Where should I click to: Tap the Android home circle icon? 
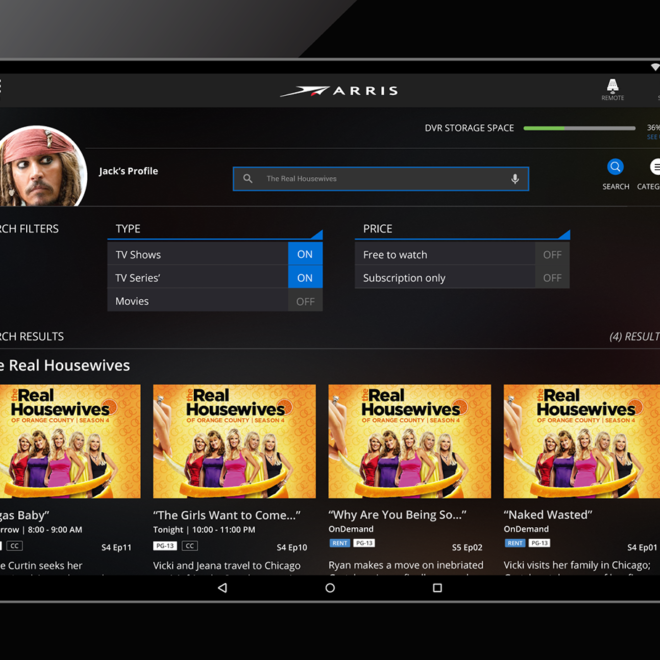pyautogui.click(x=330, y=588)
